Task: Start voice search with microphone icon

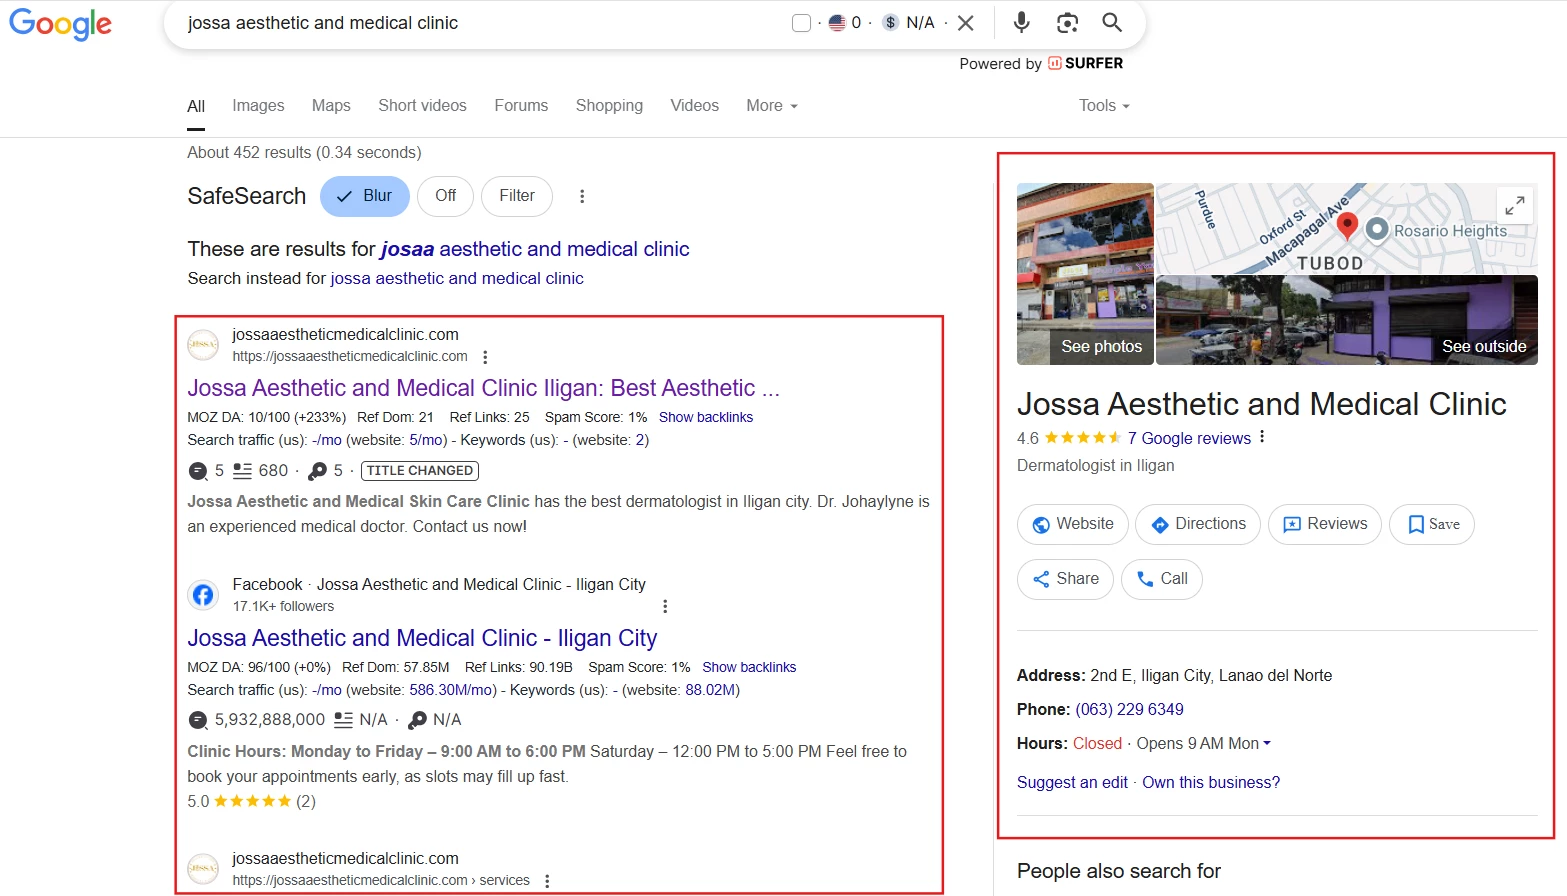Action: [1021, 22]
